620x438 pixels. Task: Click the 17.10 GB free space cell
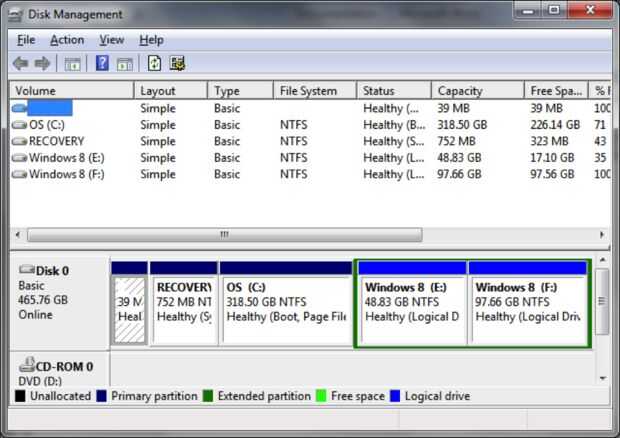point(552,158)
